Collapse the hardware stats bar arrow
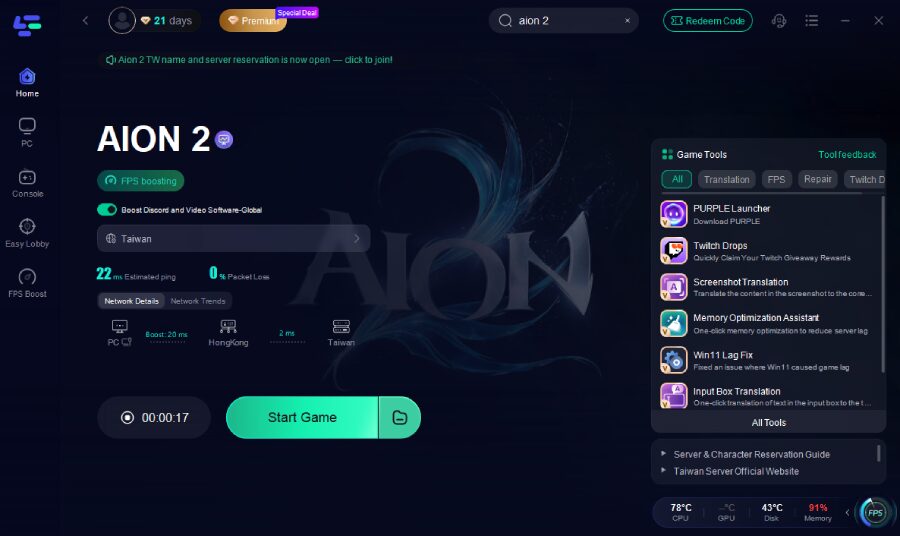The image size is (900, 536). (x=847, y=512)
